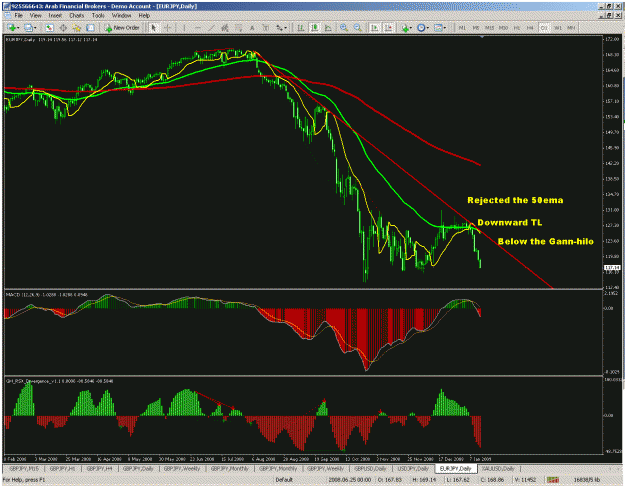Image resolution: width=625 pixels, height=486 pixels.
Task: Toggle the Terminal window
Action: [x=90, y=28]
